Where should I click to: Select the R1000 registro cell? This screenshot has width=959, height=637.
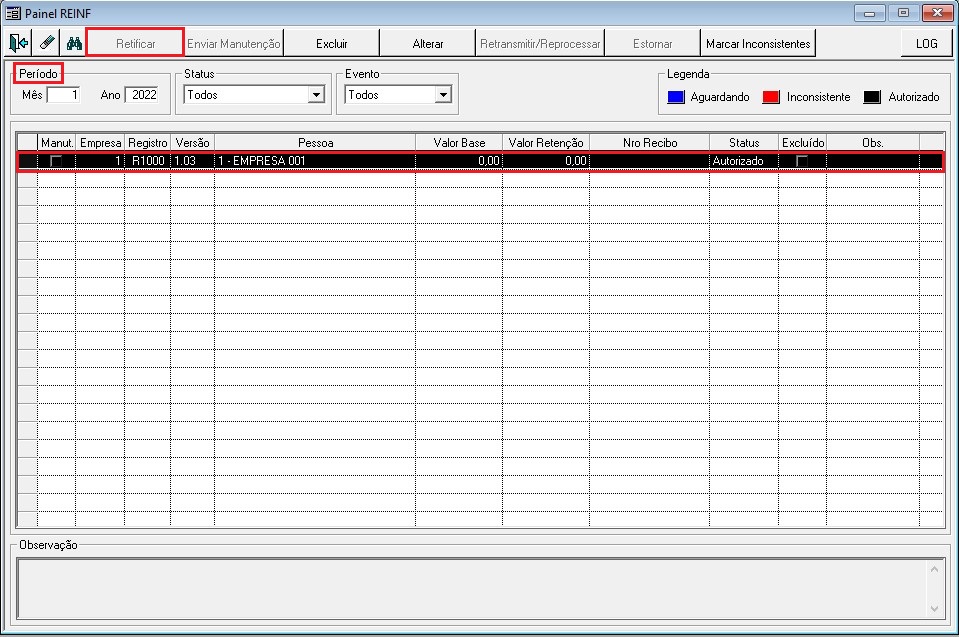click(x=147, y=161)
